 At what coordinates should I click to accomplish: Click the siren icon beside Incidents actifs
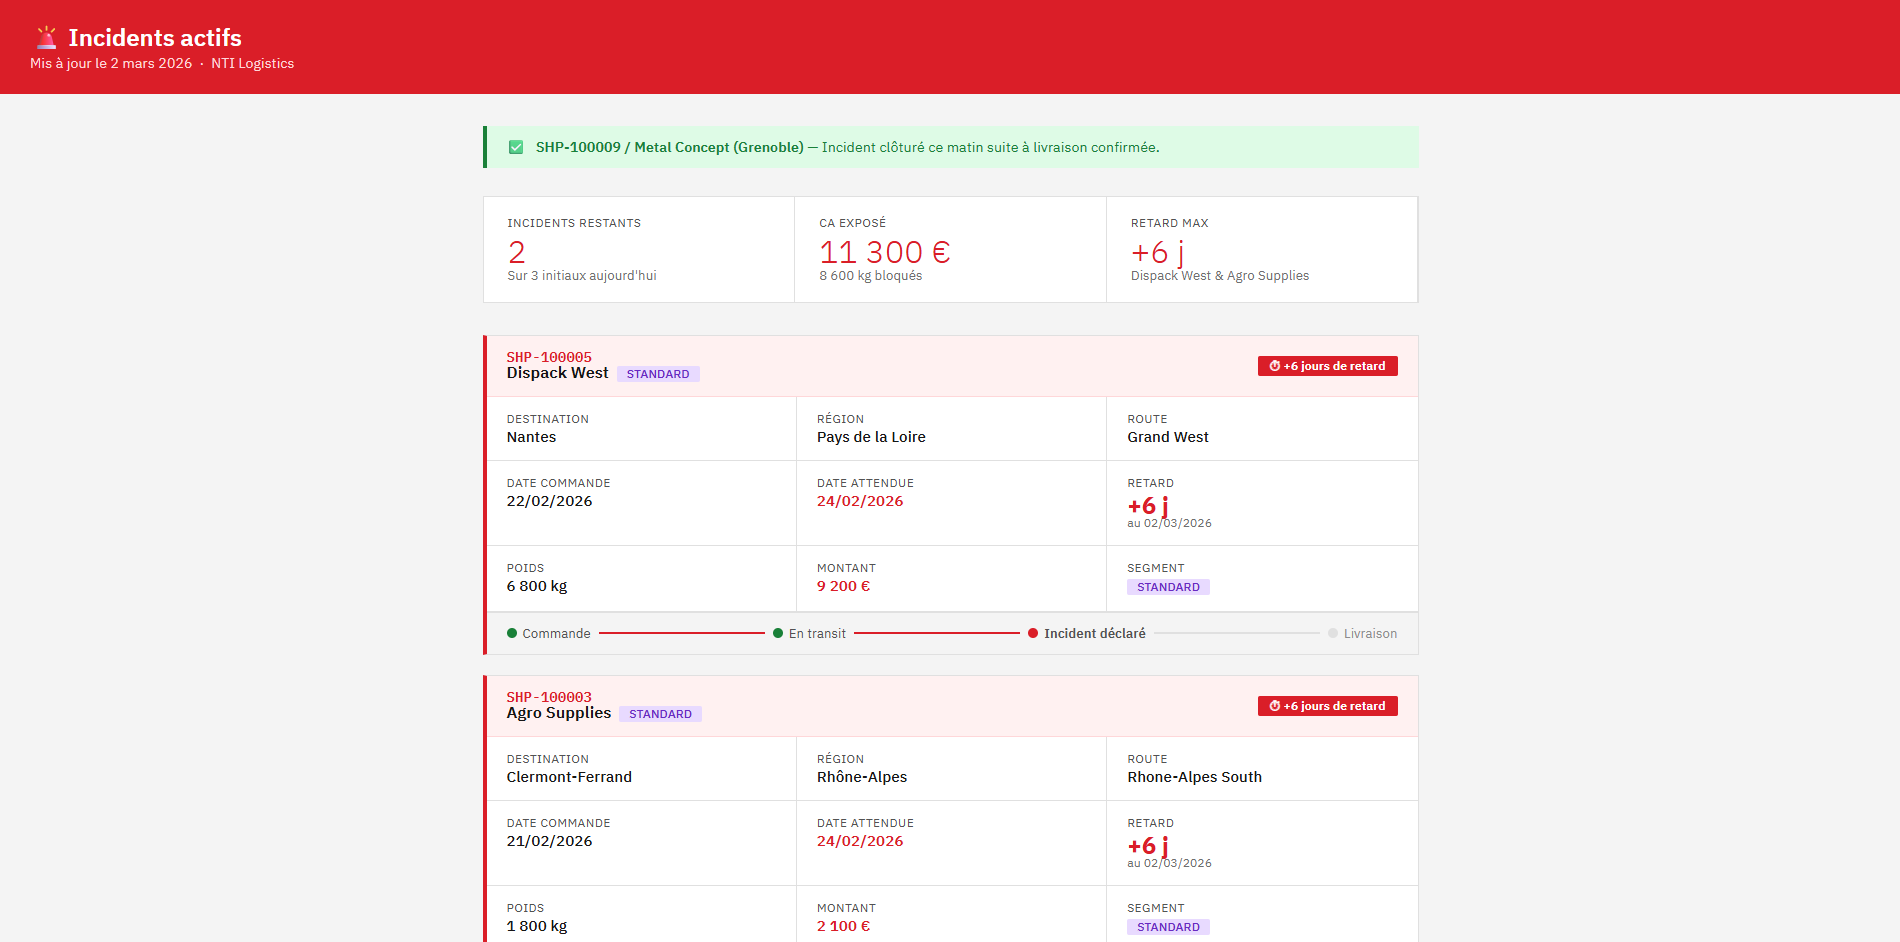(46, 38)
